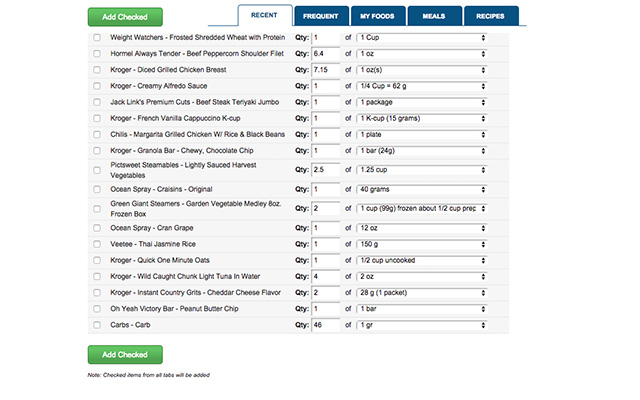The width and height of the screenshot is (640, 400).
Task: Click 'Oh Yeah Victory Bar - Peanut Butter Chip' text
Action: click(x=174, y=309)
